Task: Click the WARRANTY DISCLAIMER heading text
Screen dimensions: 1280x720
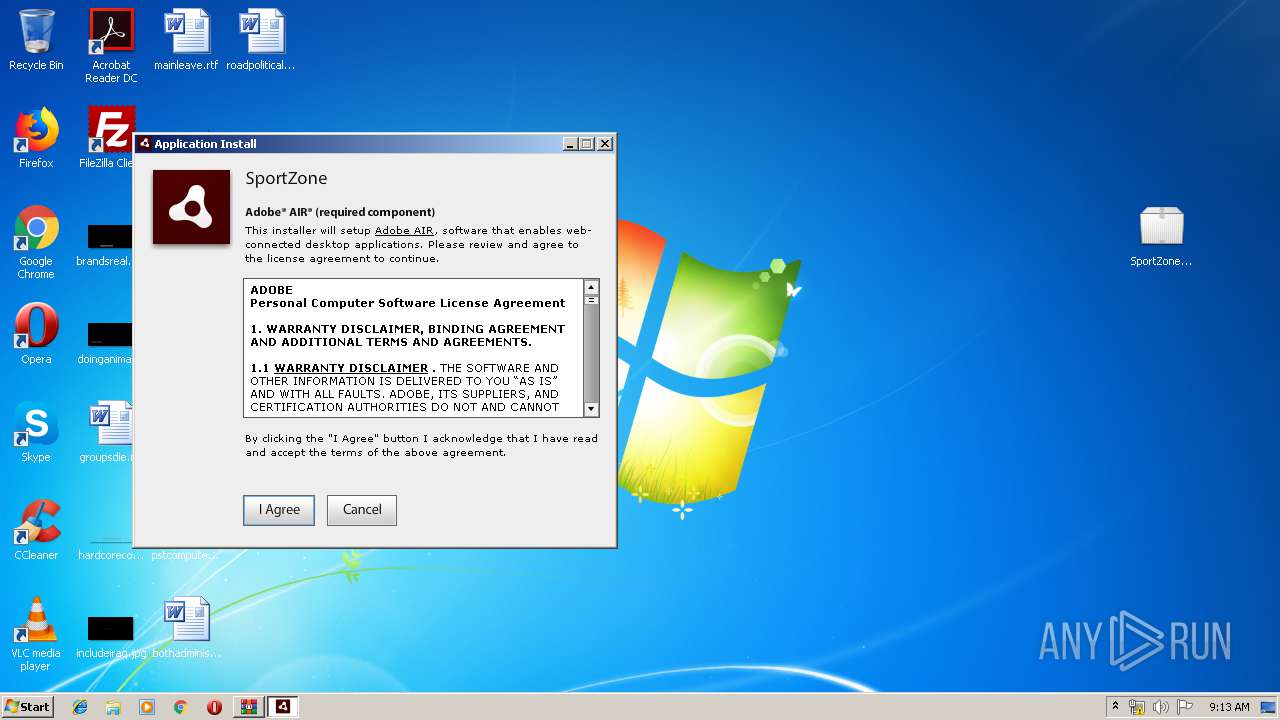Action: tap(351, 368)
